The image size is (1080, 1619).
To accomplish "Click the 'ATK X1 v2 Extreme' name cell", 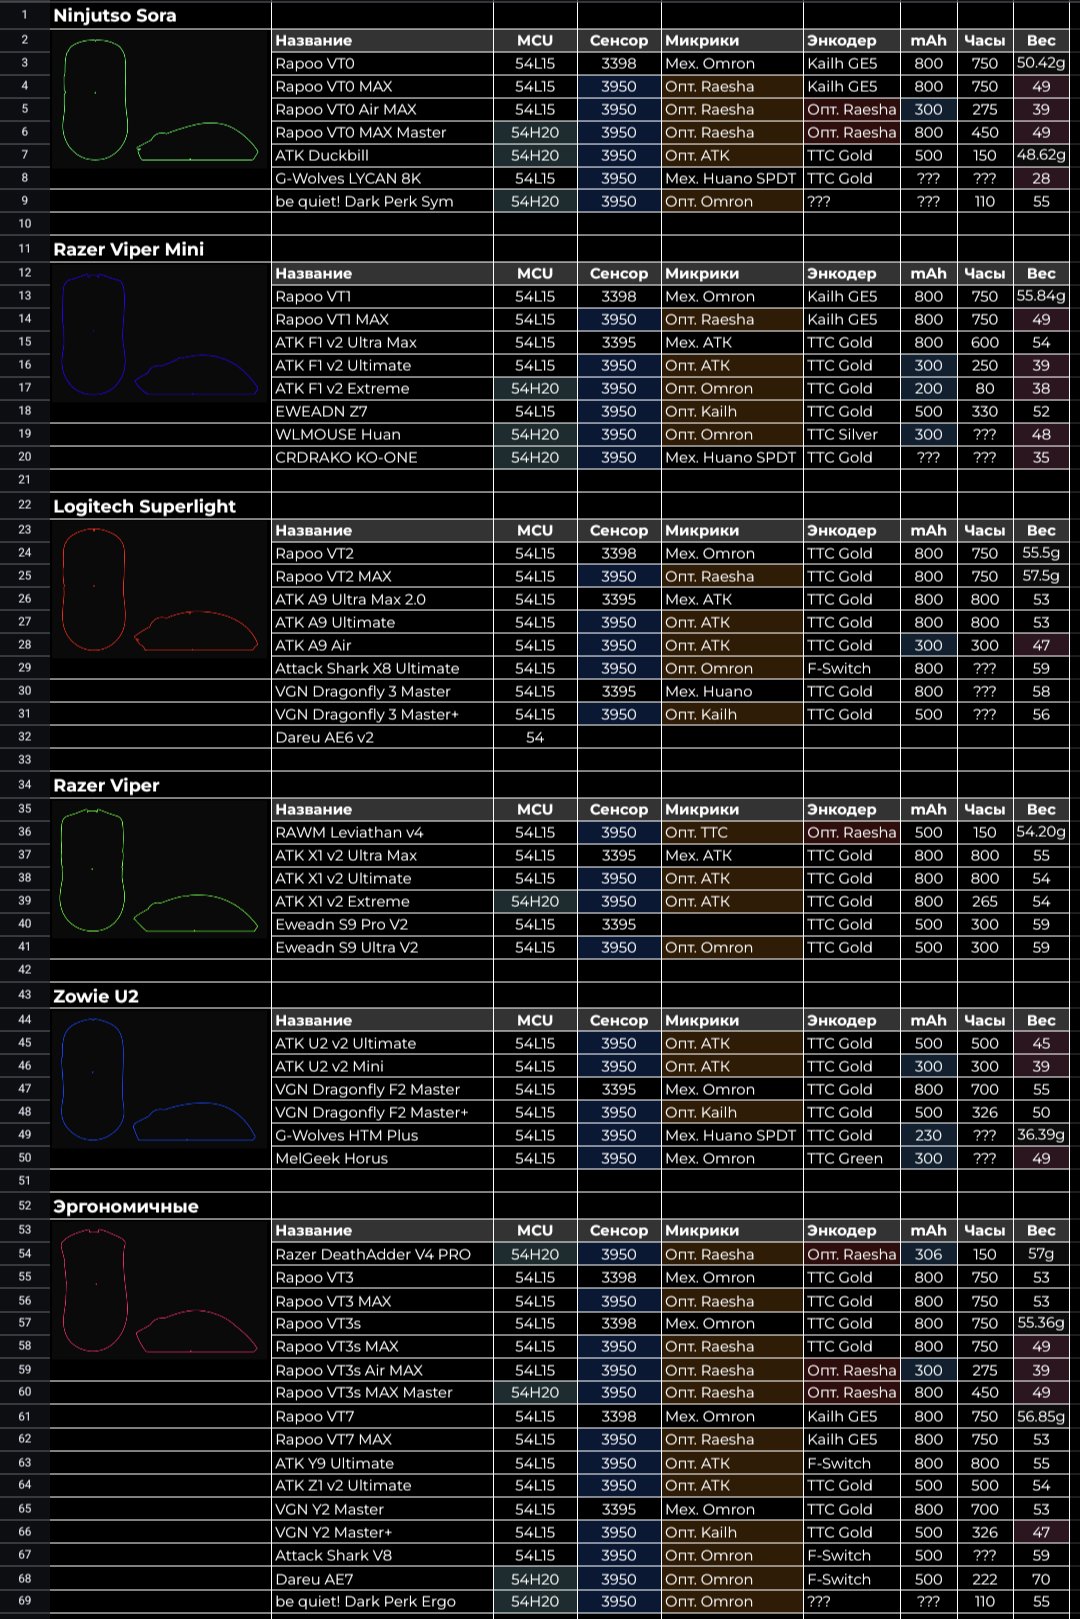I will [383, 901].
